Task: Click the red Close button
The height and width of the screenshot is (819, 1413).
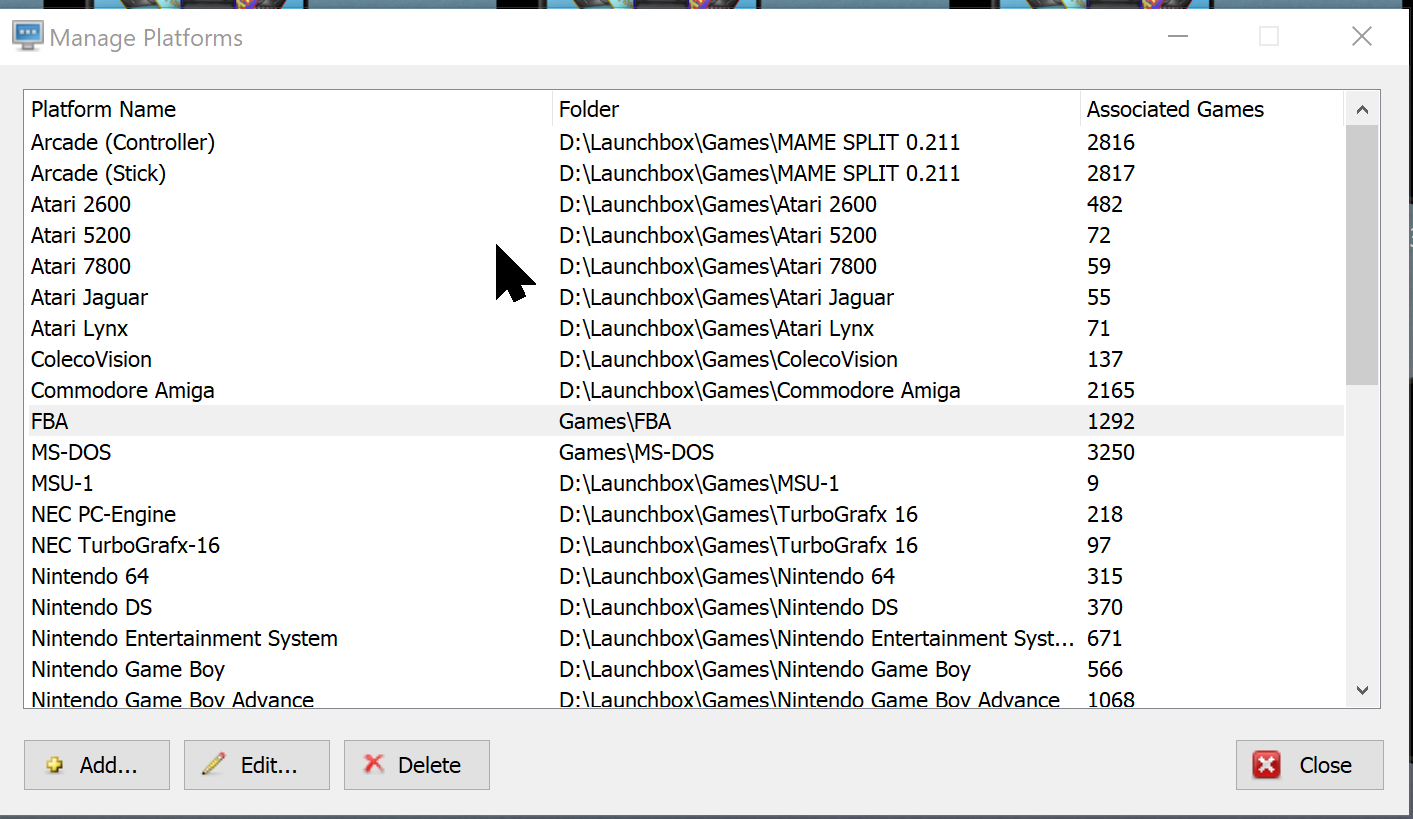Action: pyautogui.click(x=1310, y=765)
